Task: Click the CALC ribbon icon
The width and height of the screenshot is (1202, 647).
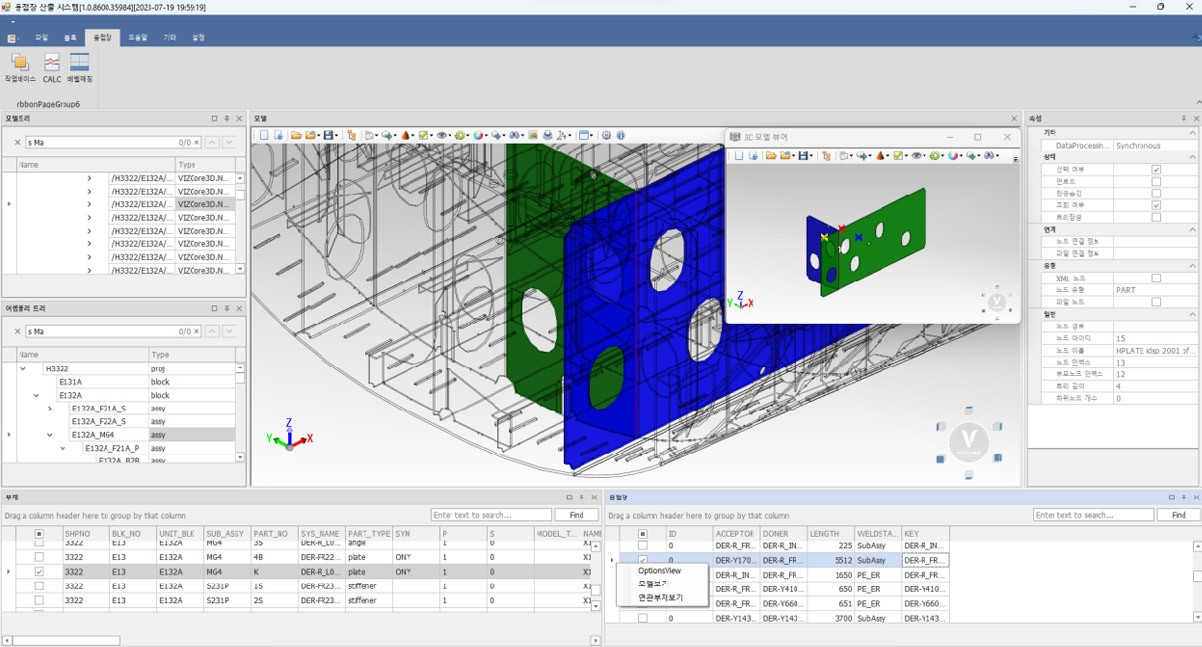Action: (x=51, y=67)
